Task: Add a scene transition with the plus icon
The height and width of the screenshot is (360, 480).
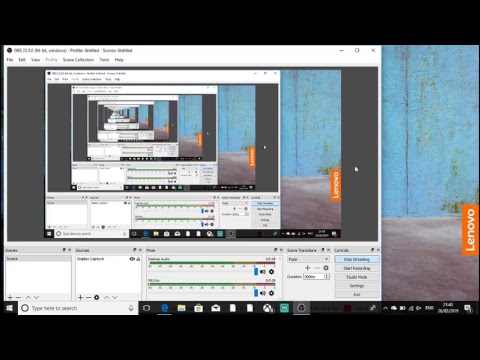Action: [x=308, y=268]
